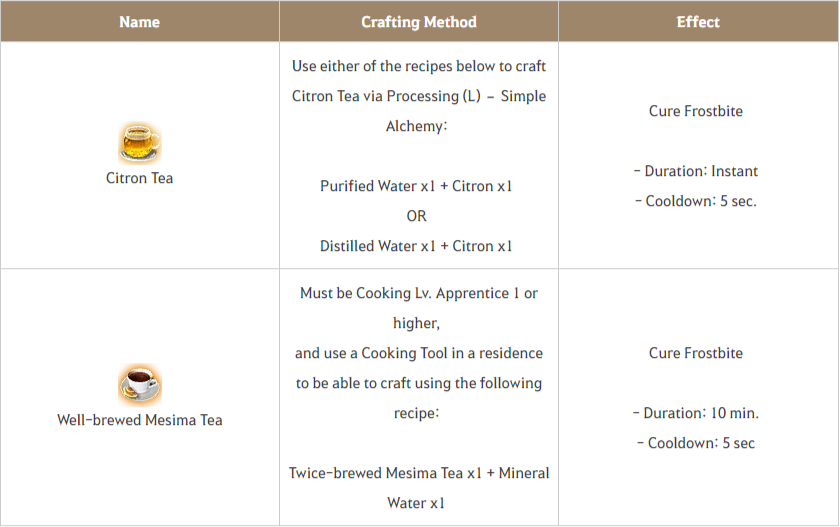This screenshot has width=840, height=527.
Task: Click Cooldown: 5 sec for Mesima Tea
Action: pyautogui.click(x=696, y=443)
